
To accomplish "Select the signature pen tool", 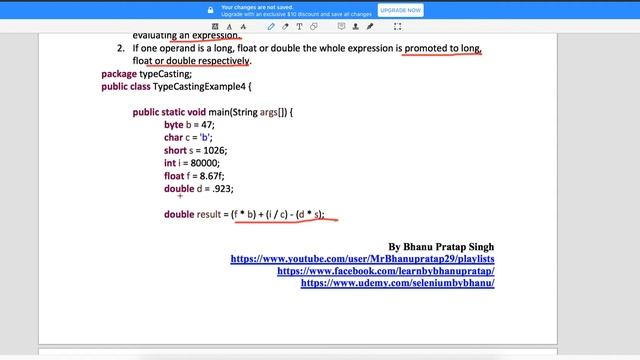I will [x=370, y=27].
